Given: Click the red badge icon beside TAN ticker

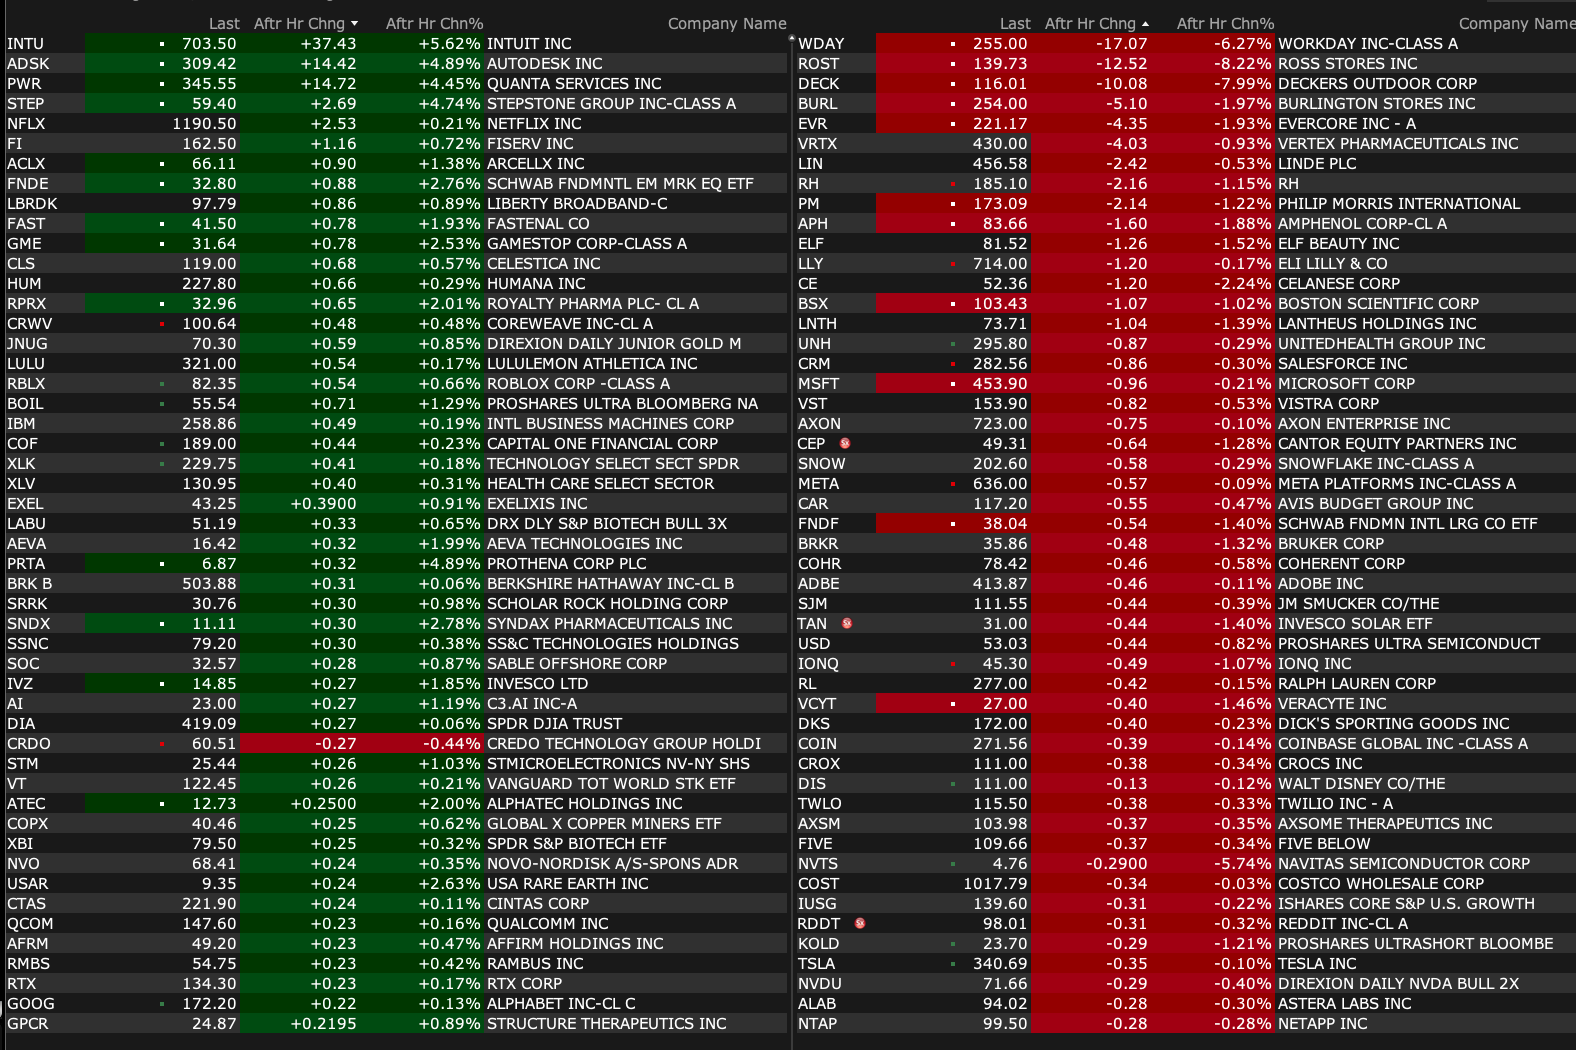Looking at the screenshot, I should coord(847,623).
